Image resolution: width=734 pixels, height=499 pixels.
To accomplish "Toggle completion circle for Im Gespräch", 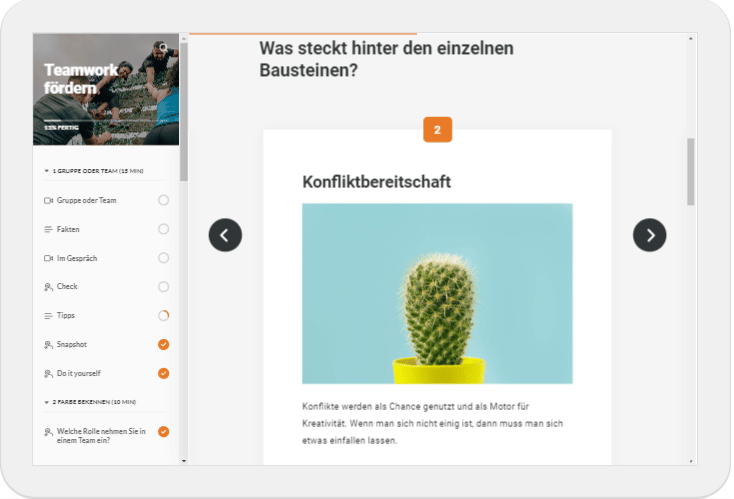I will (x=163, y=258).
